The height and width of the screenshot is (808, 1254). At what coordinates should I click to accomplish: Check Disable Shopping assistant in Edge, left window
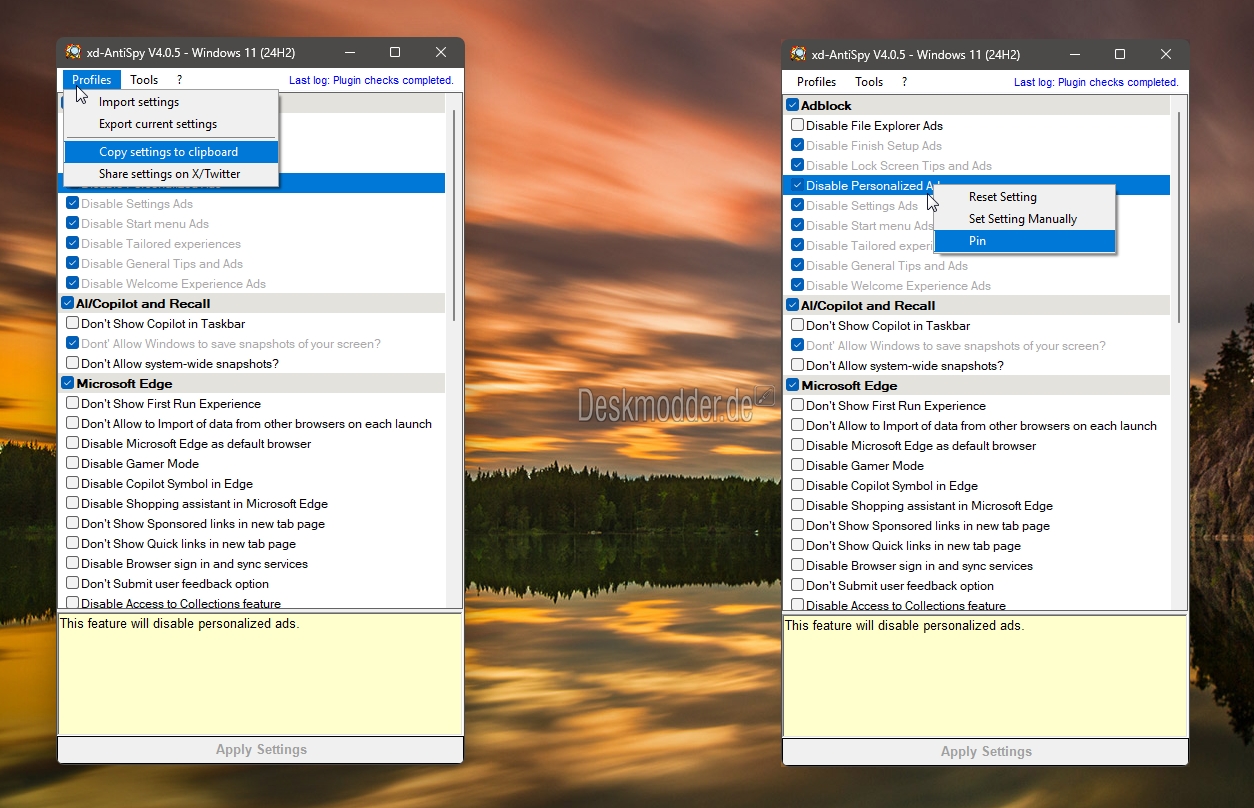pos(72,504)
